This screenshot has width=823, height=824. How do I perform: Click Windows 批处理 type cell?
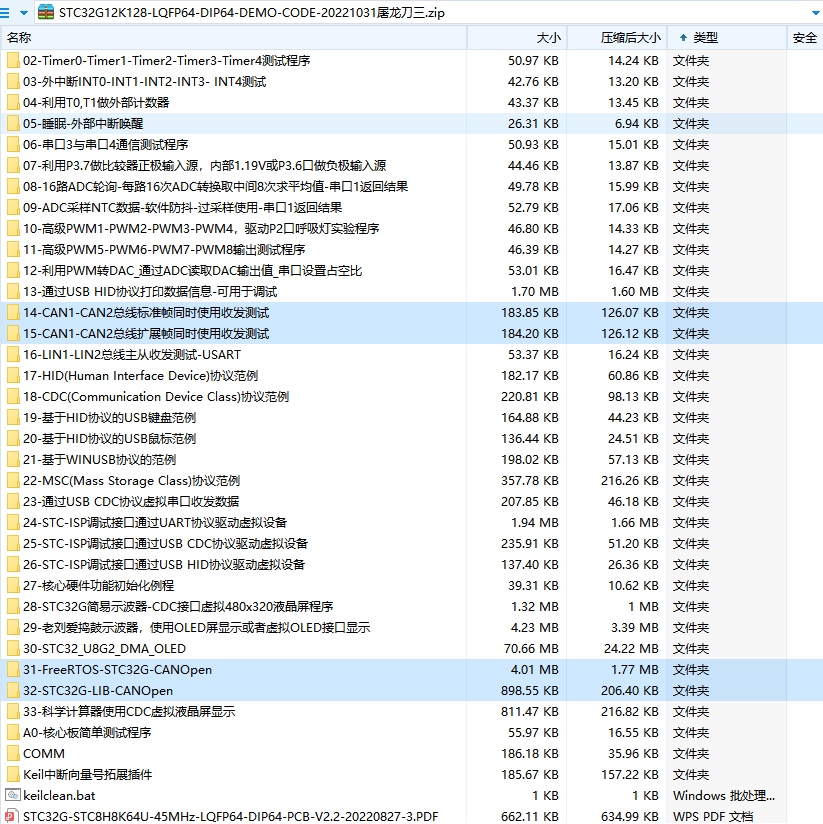[724, 796]
